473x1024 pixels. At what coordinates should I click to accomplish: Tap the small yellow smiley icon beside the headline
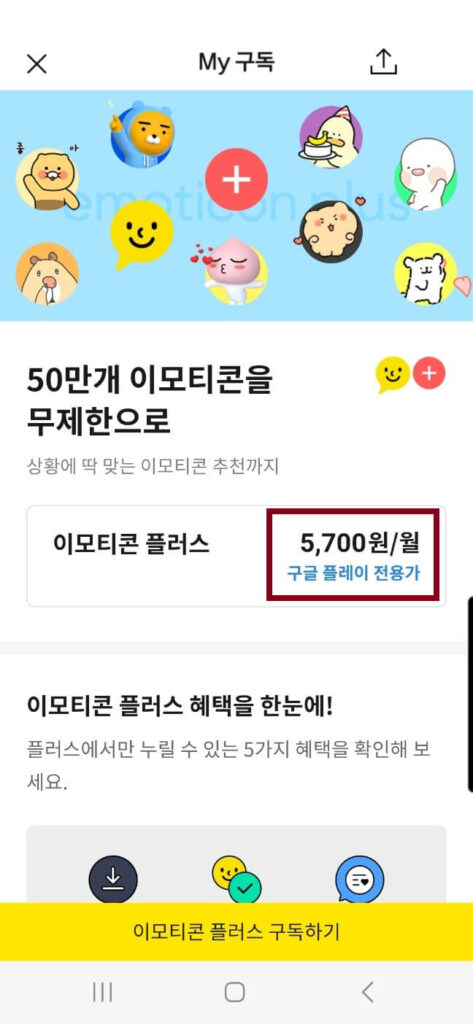tap(393, 376)
